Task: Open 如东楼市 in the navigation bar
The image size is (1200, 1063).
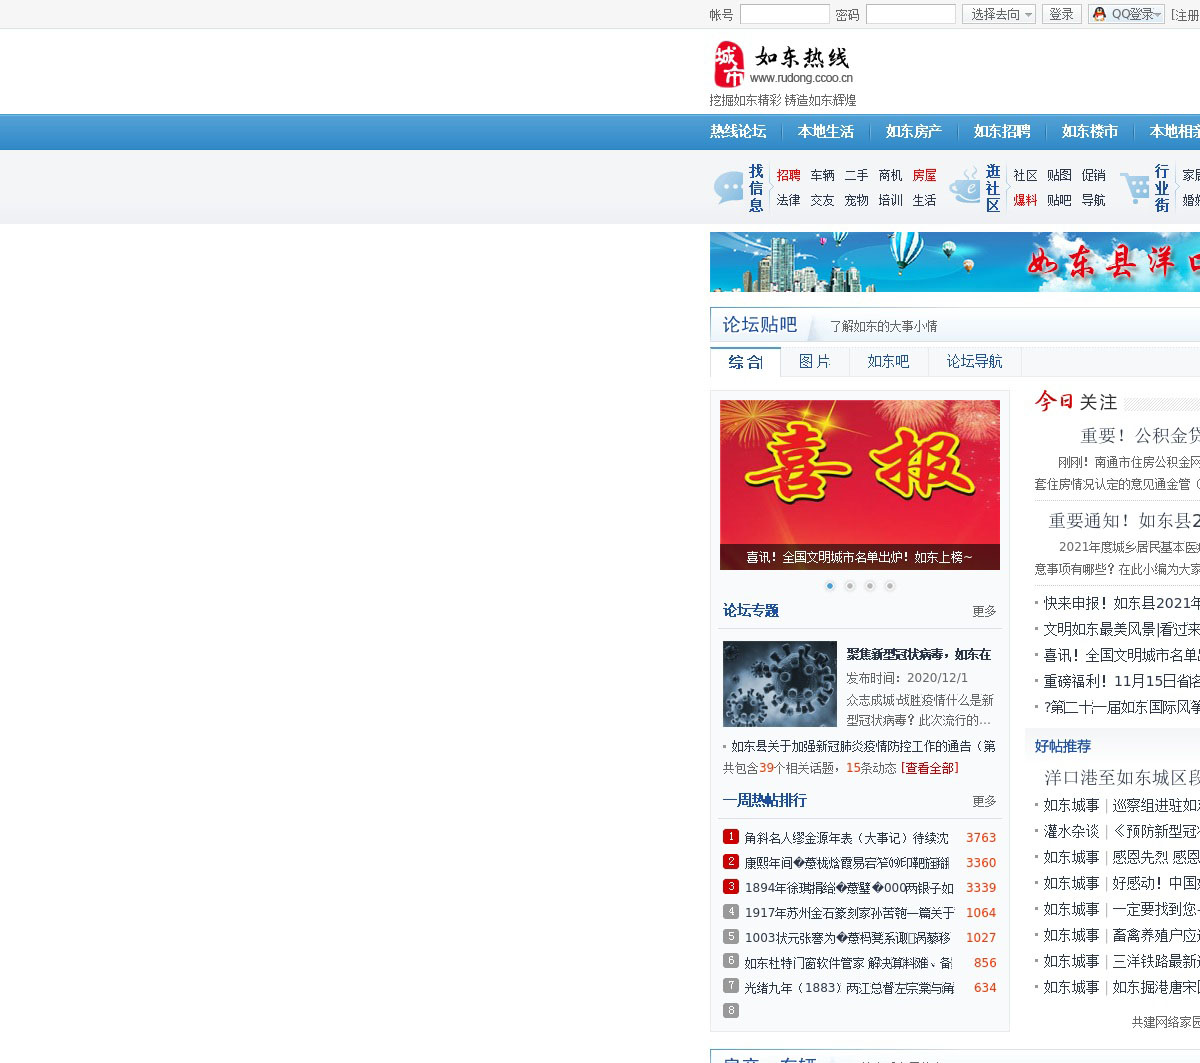Action: coord(1090,131)
